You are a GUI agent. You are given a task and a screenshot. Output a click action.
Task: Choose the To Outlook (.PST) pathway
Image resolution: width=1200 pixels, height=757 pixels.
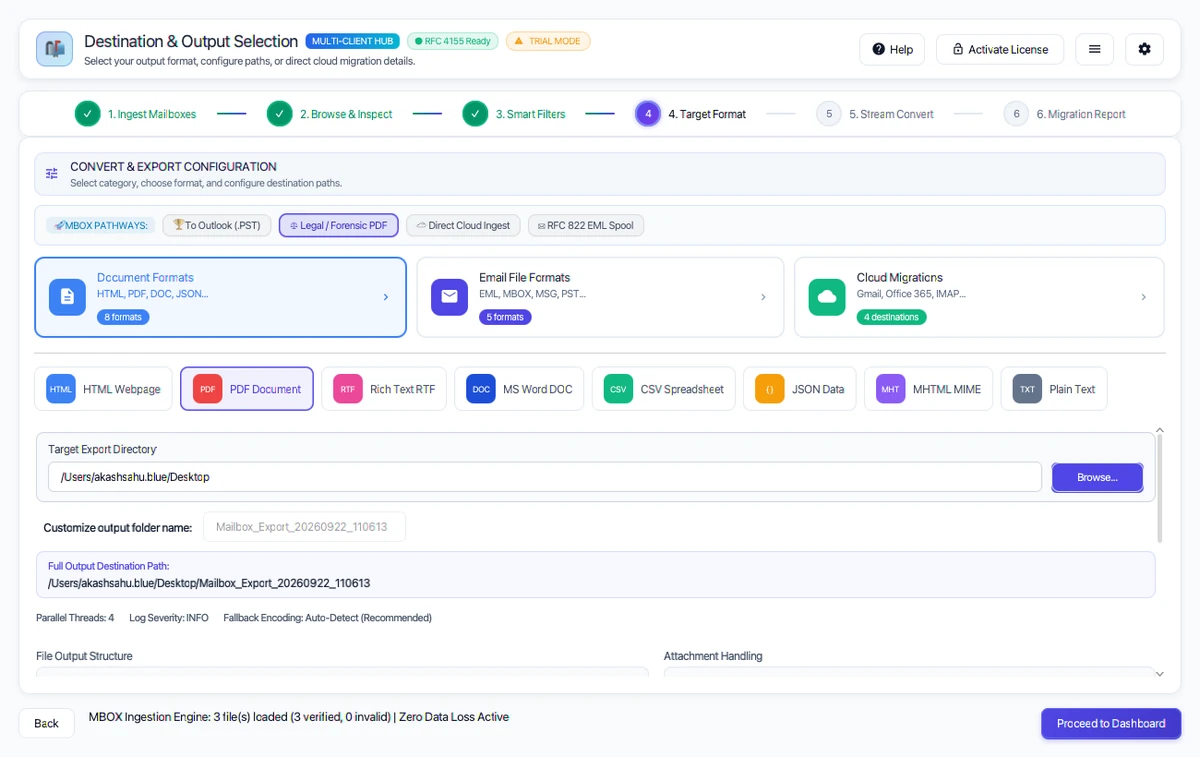click(x=217, y=225)
